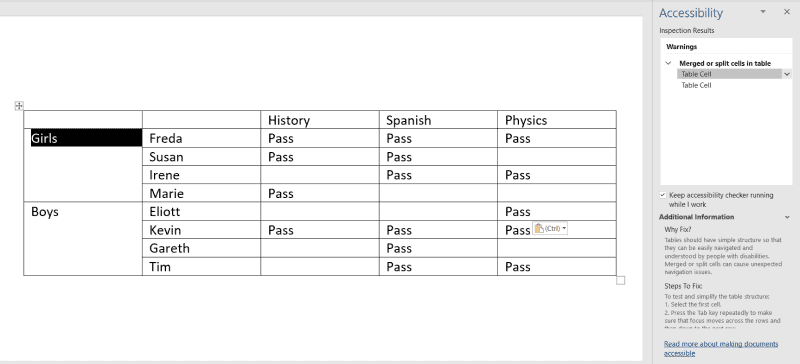800x364 pixels.
Task: Click the Spanish header cell
Action: [438, 120]
